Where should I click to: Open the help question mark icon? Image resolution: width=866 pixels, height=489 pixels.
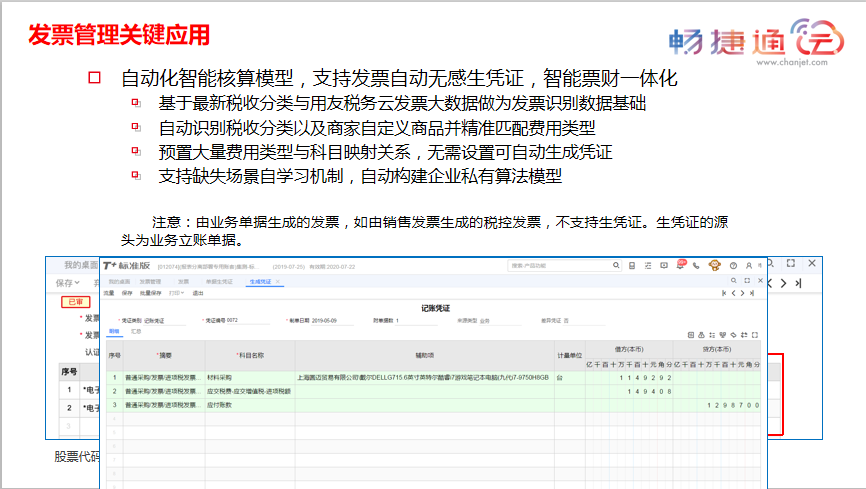tap(733, 266)
